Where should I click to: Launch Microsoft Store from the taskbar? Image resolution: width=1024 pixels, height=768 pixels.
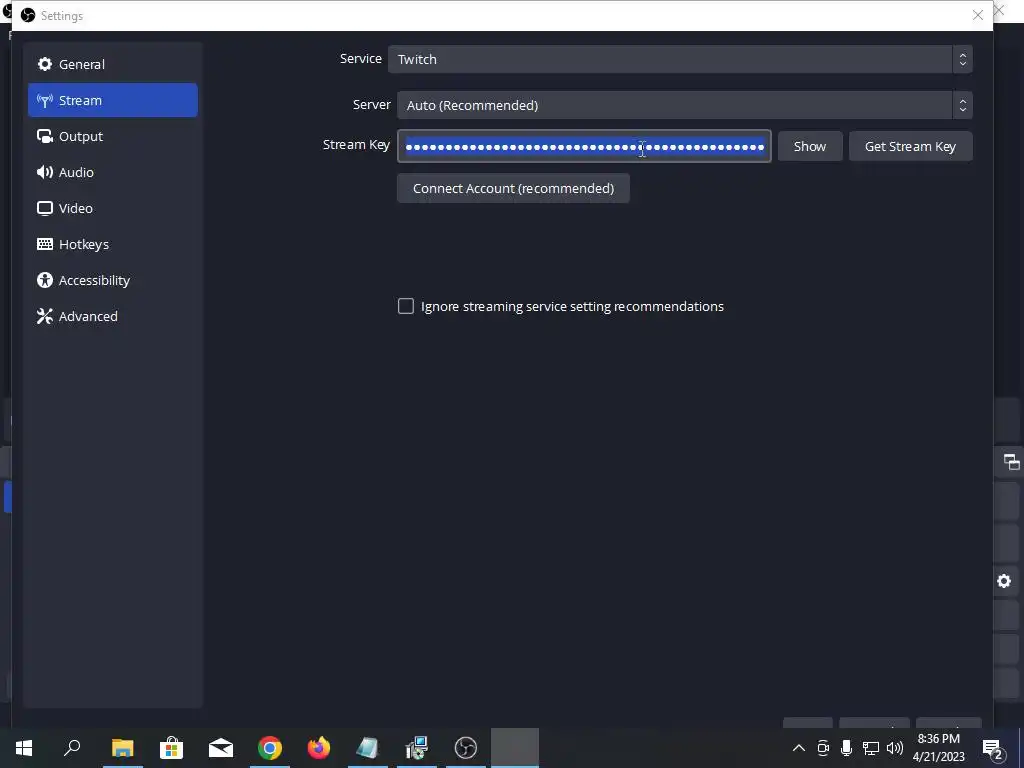pos(171,748)
